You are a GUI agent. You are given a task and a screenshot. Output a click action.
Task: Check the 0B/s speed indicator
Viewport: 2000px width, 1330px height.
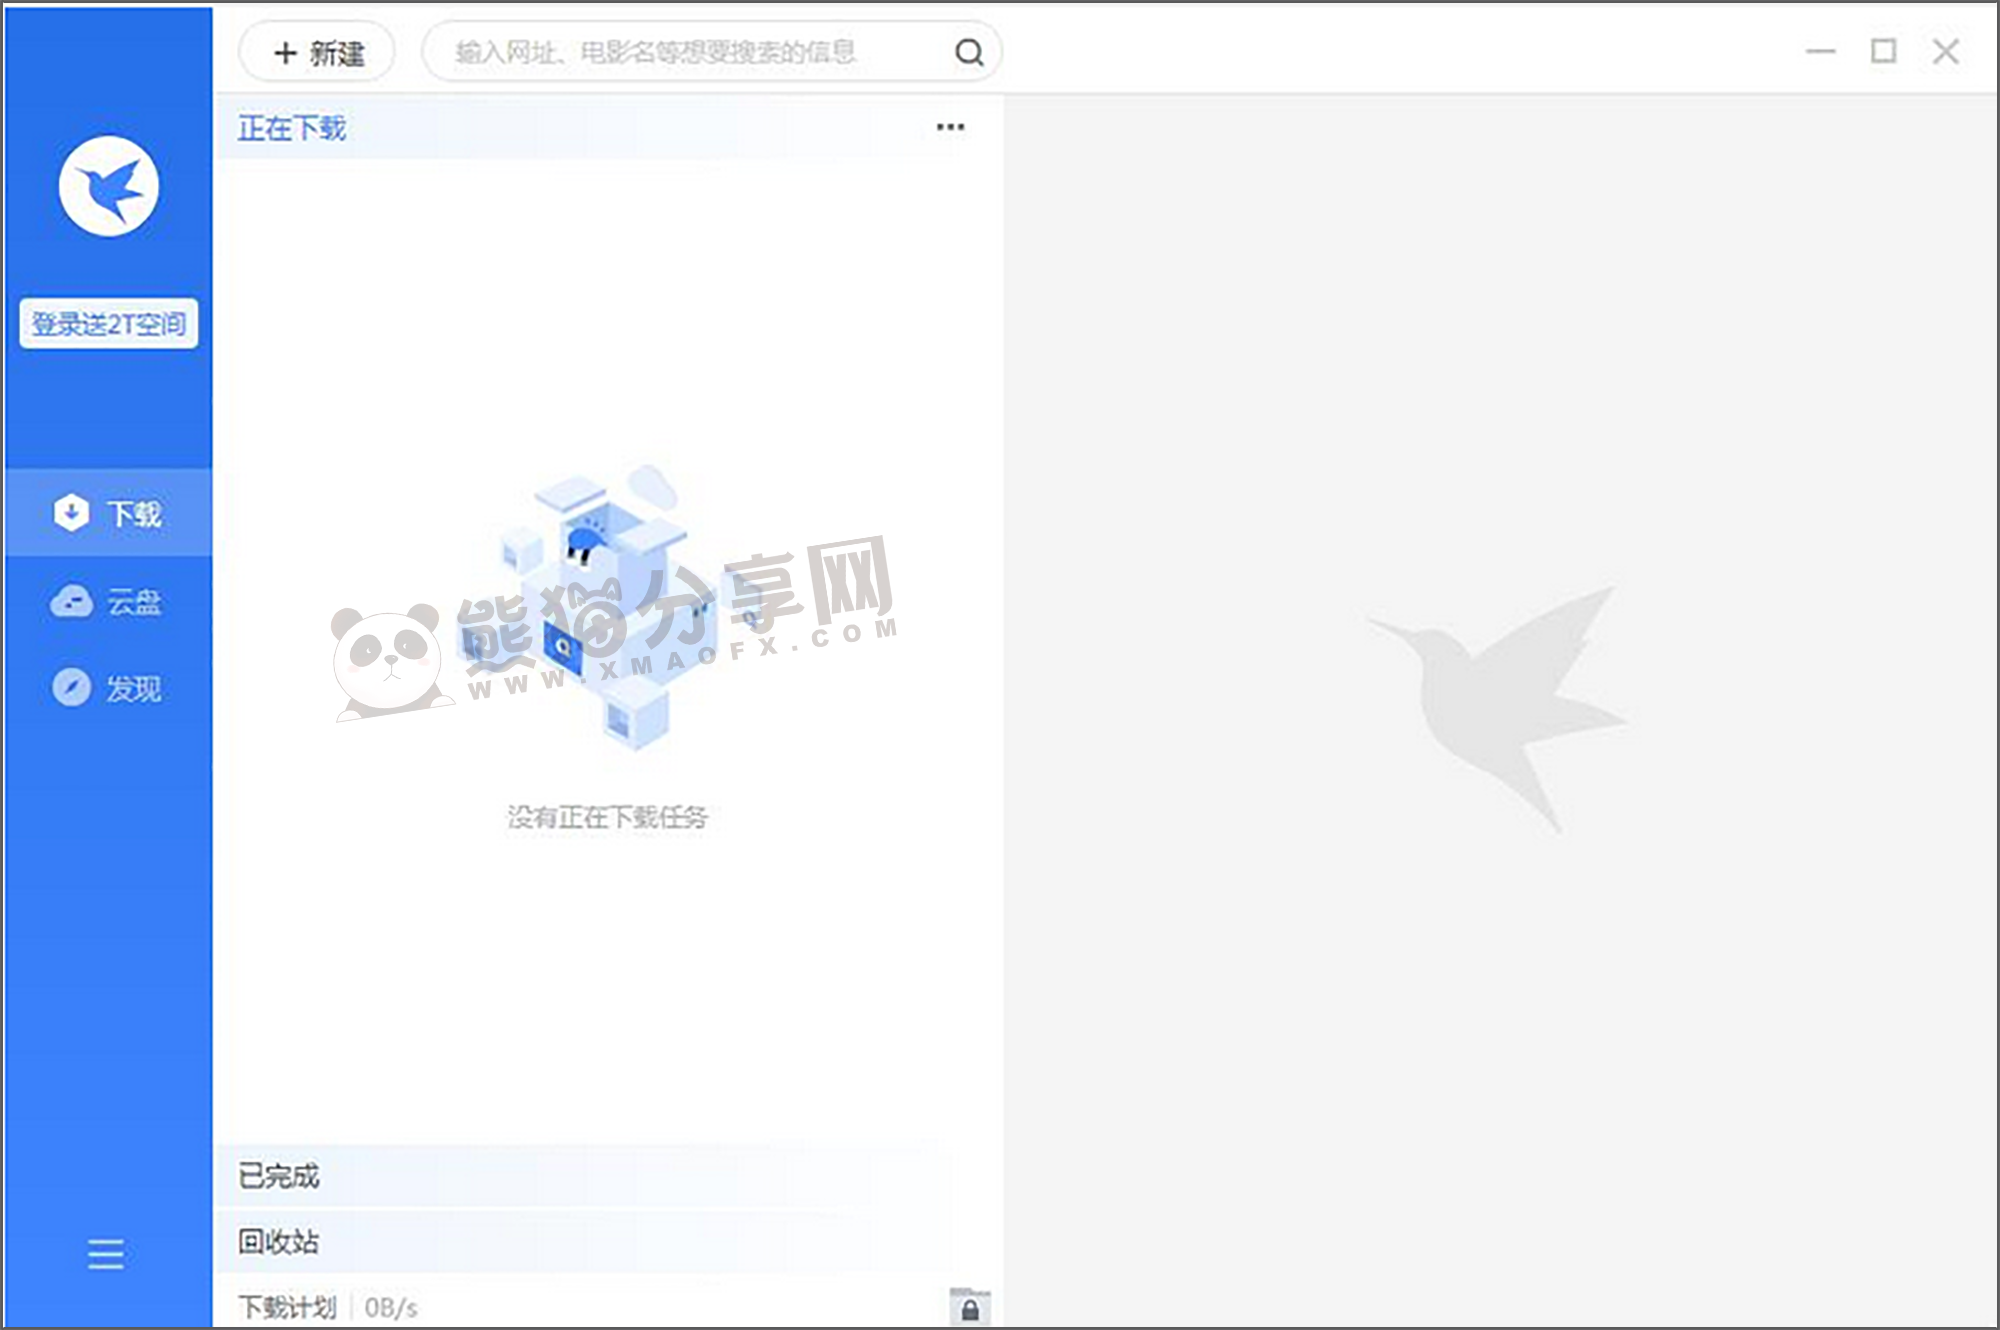point(390,1306)
